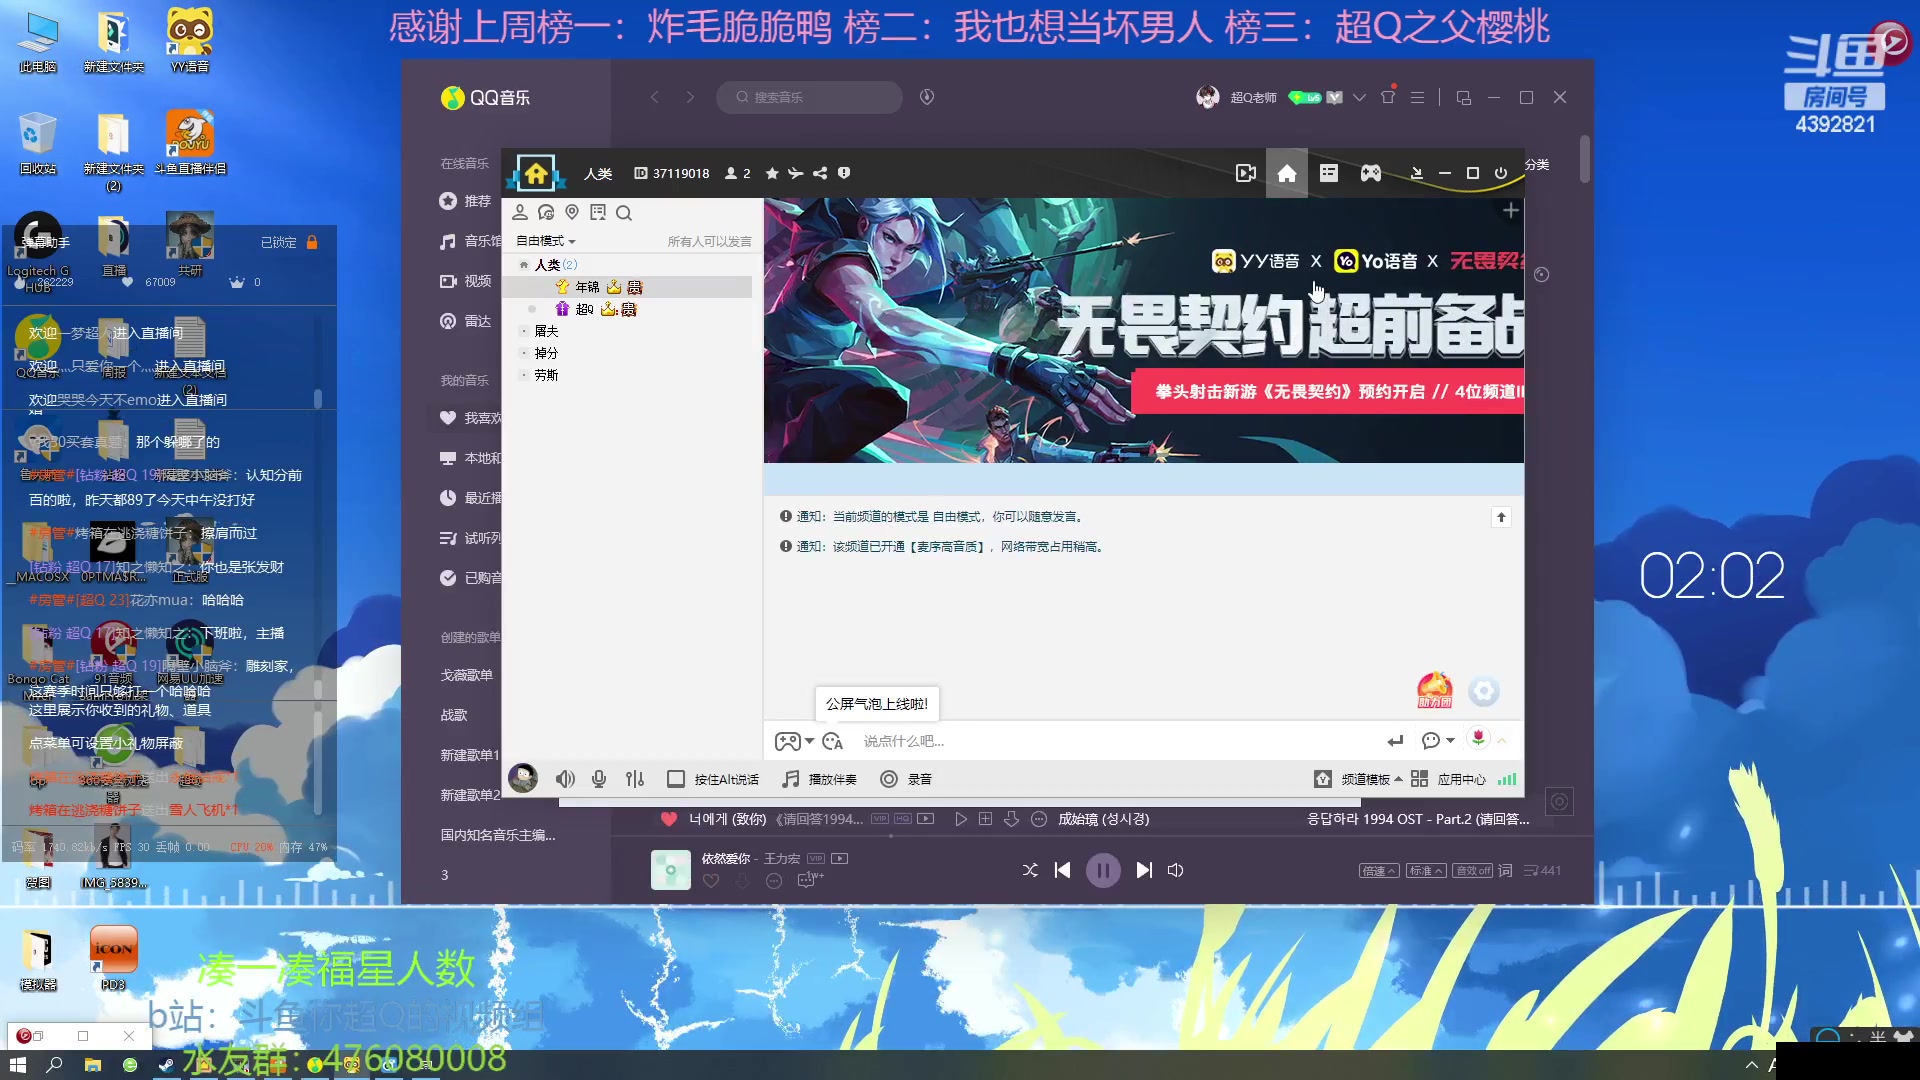Open the 战歌 playlist
The width and height of the screenshot is (1920, 1080).
click(454, 715)
